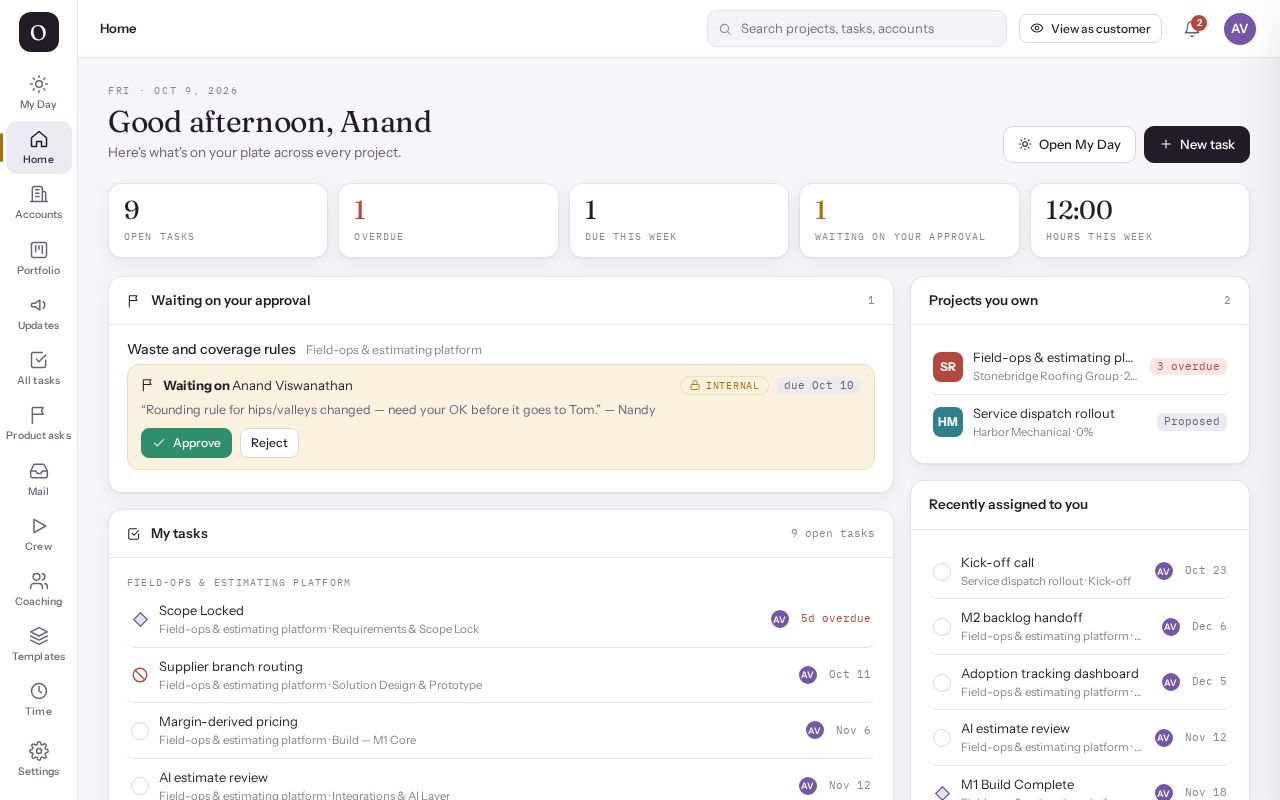Approve the Waste and coverage rules request
The height and width of the screenshot is (800, 1280).
coord(186,443)
